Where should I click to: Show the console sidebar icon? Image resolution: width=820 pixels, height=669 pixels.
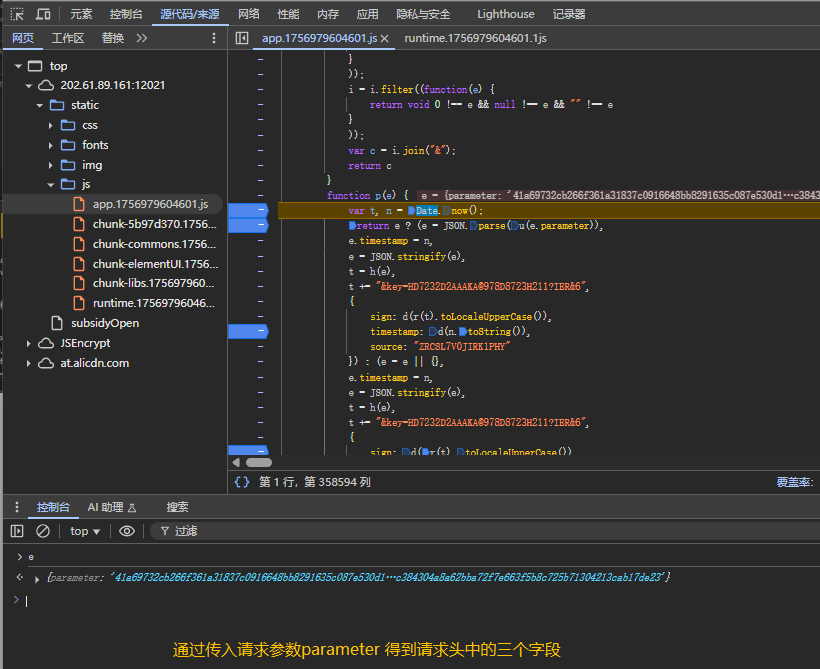(x=17, y=531)
